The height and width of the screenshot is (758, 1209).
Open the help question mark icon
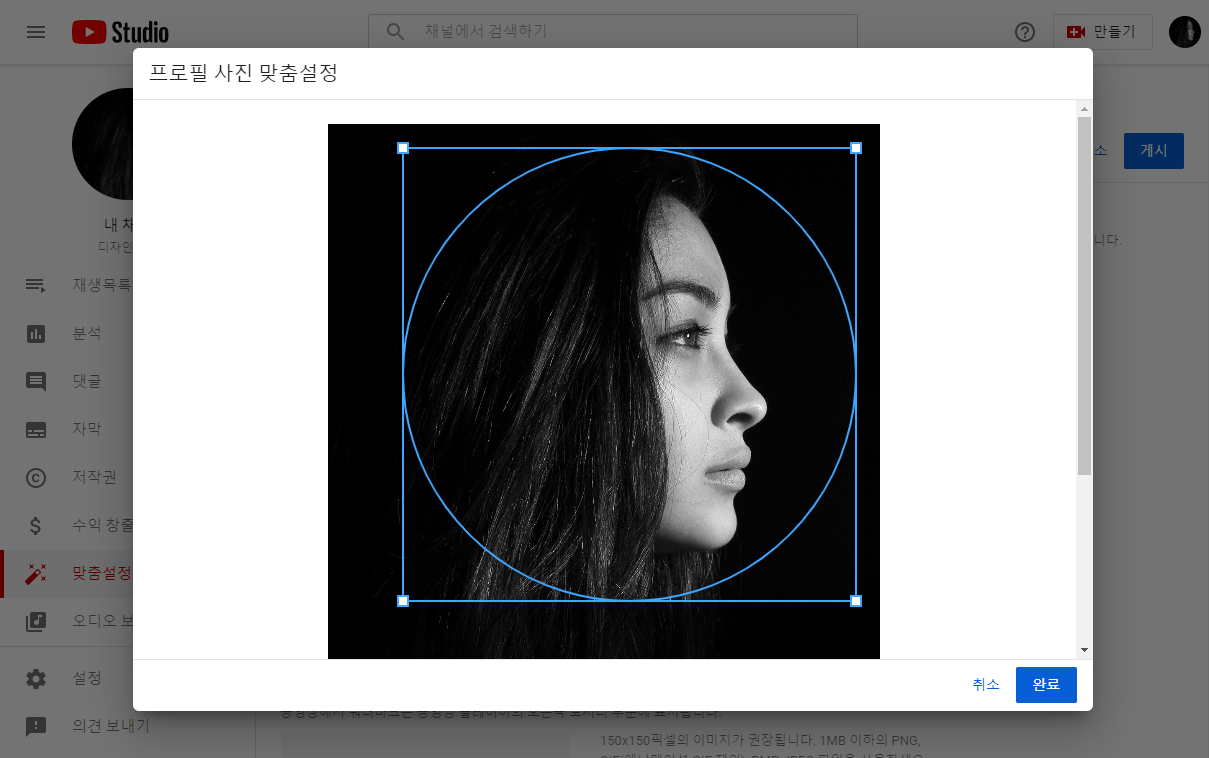click(x=1024, y=32)
